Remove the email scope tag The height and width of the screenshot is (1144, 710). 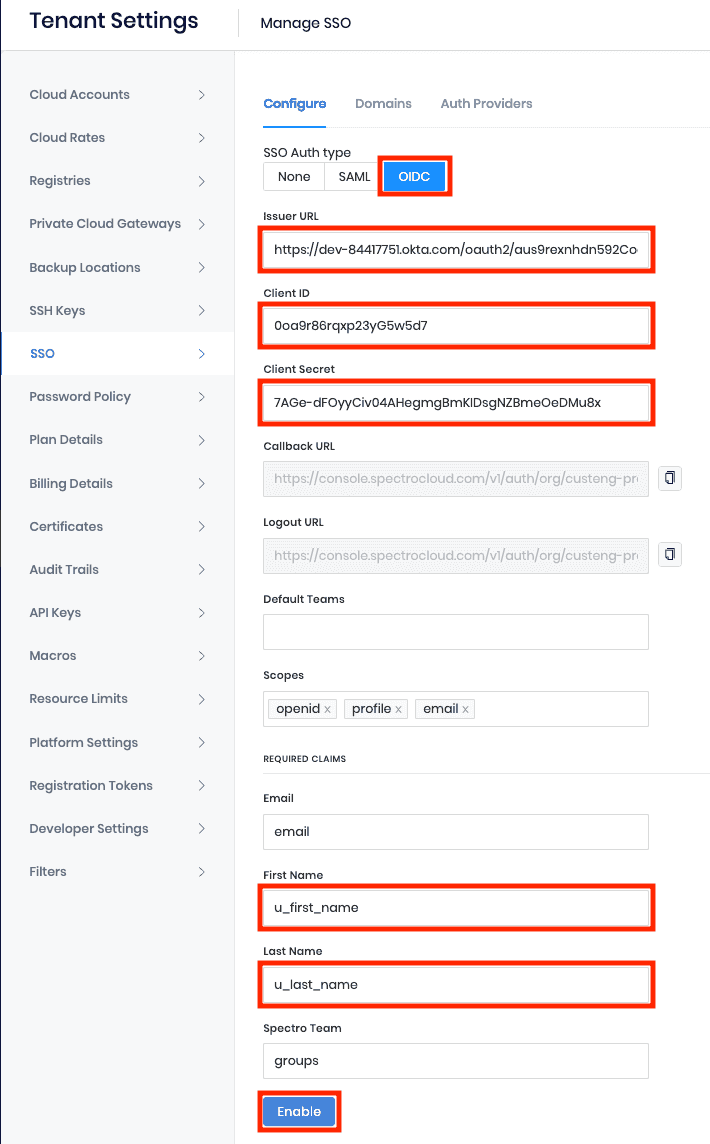(x=466, y=709)
